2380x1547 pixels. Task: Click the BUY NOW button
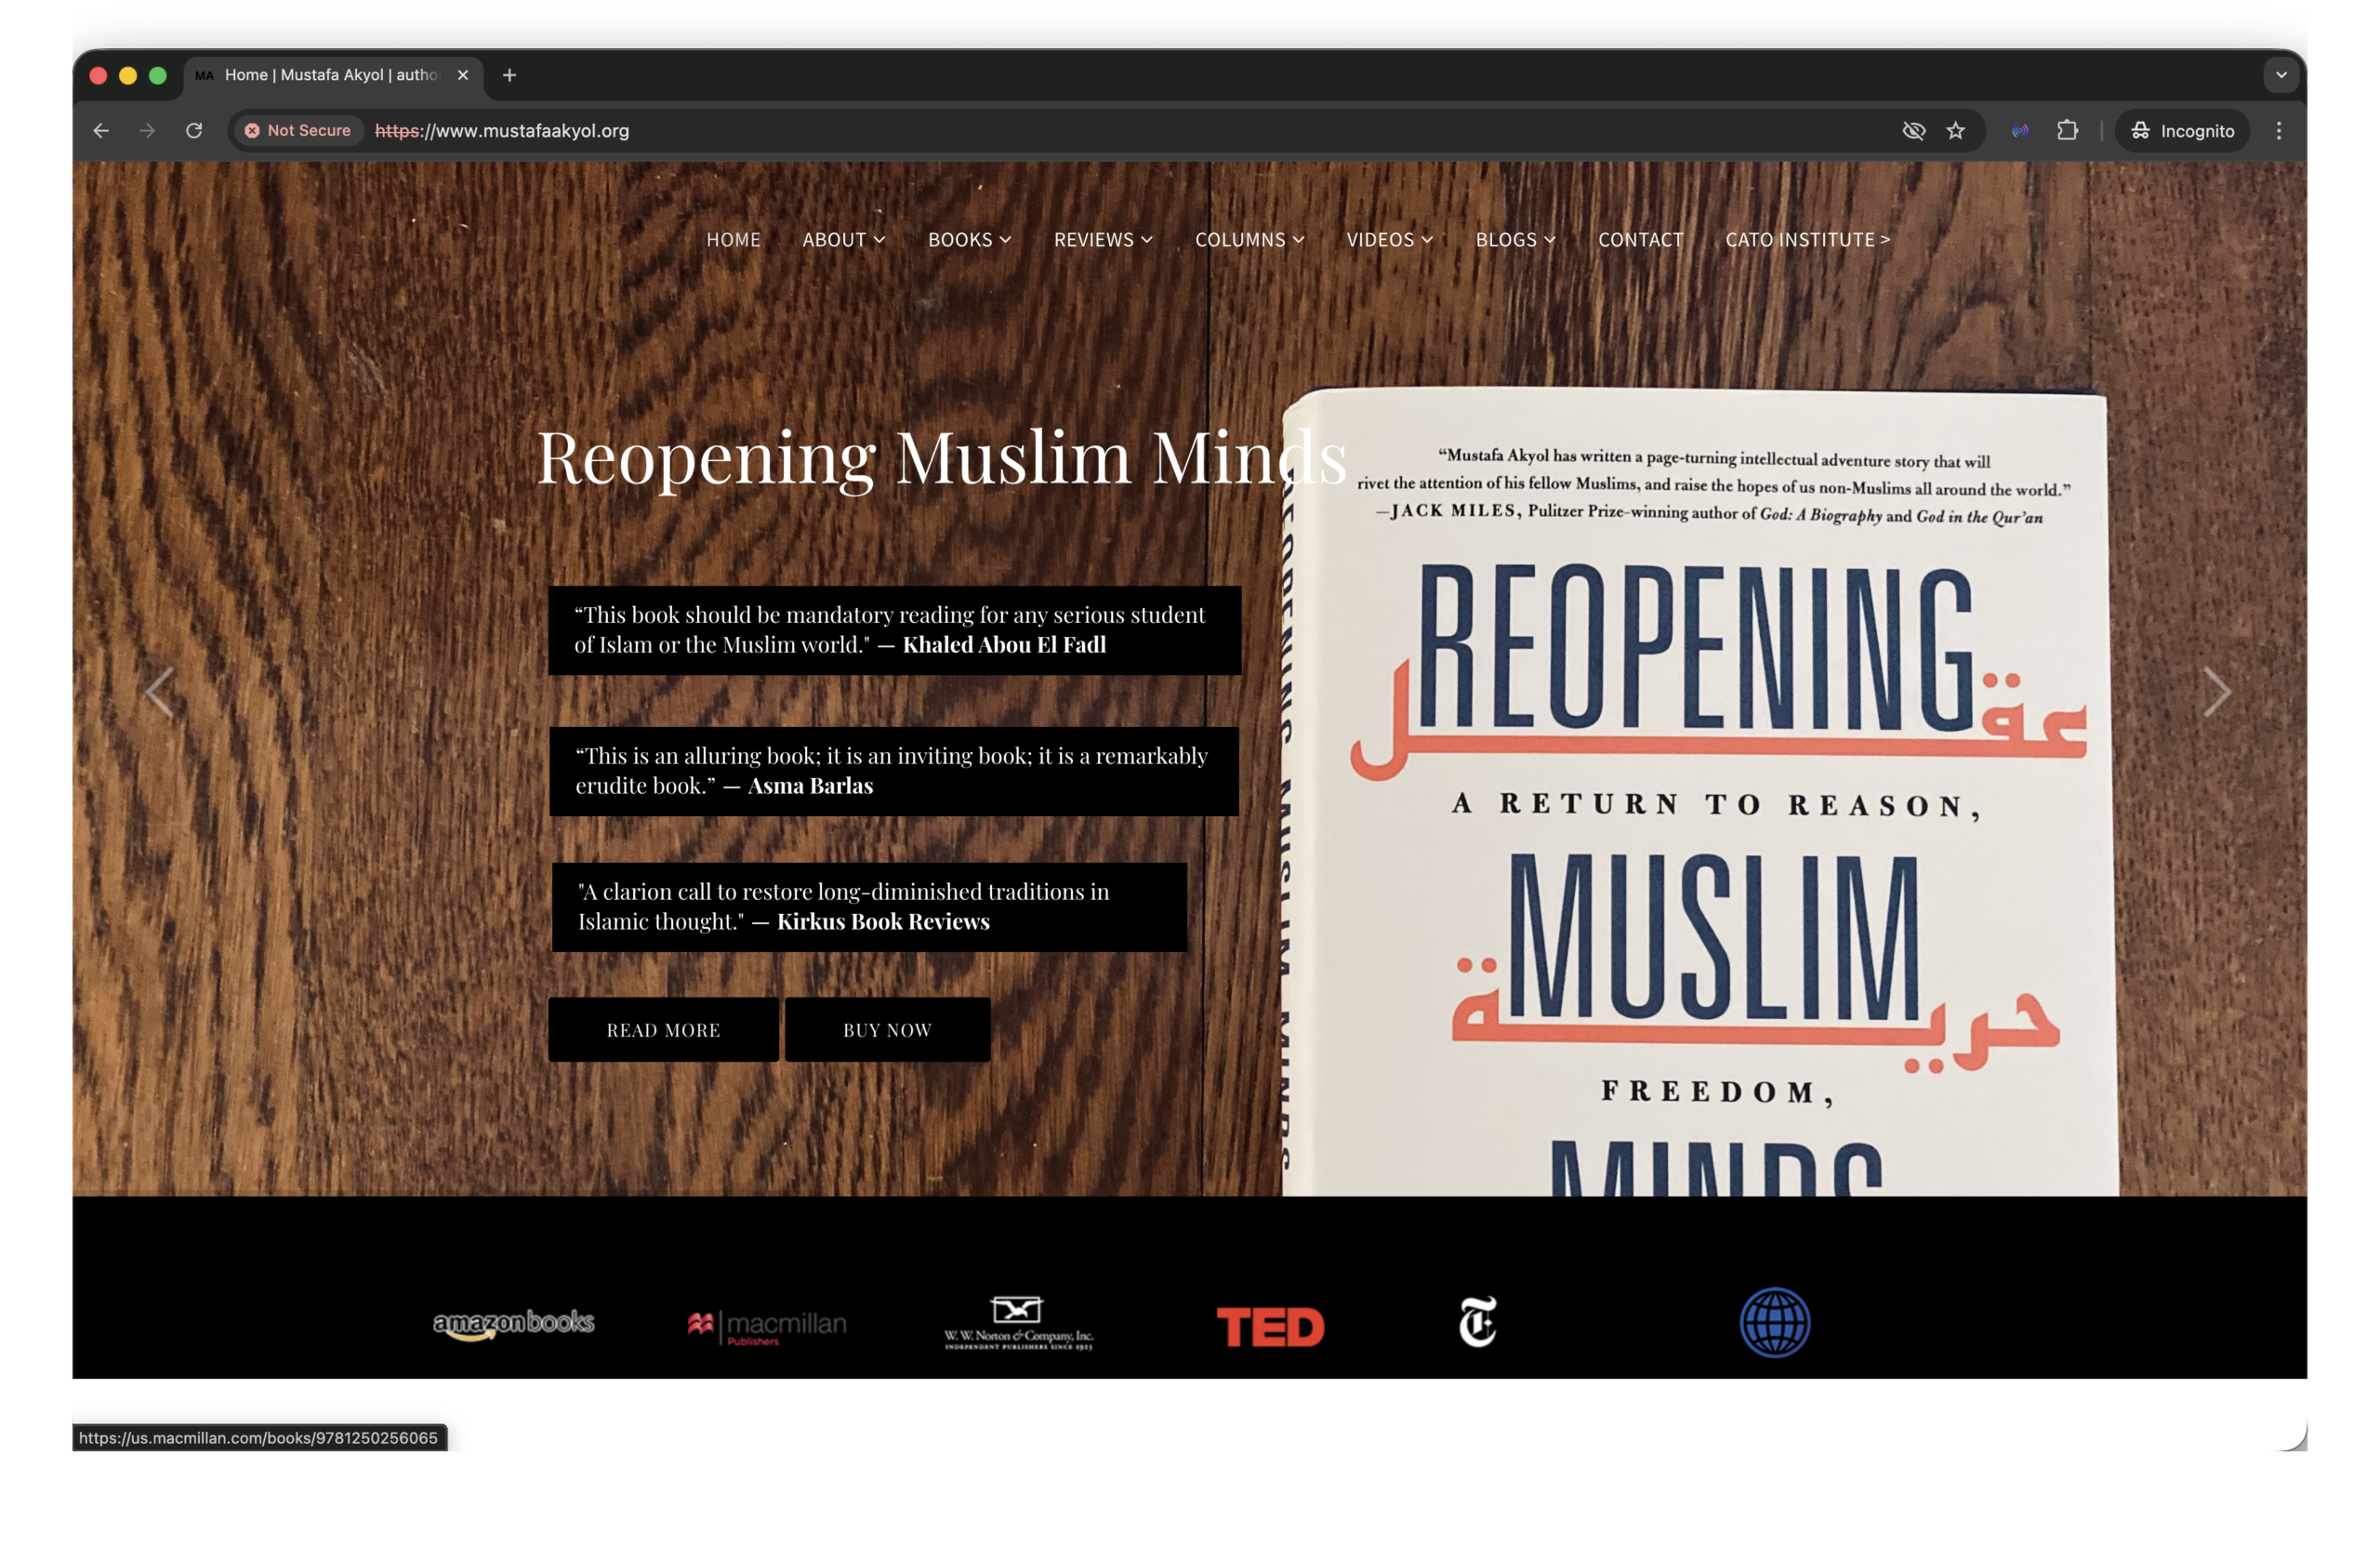pos(887,1030)
